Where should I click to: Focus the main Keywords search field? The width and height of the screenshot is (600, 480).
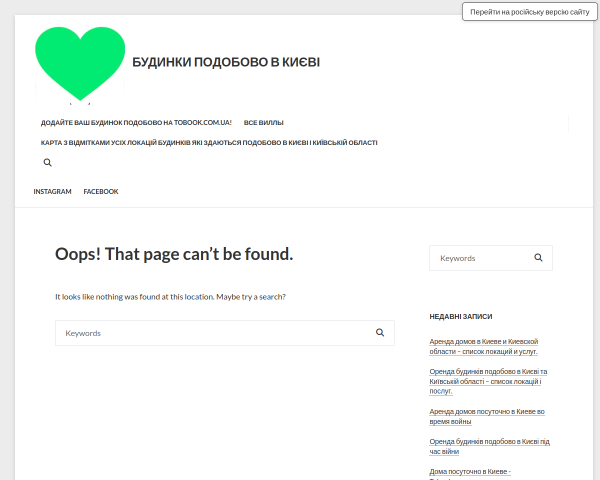214,333
